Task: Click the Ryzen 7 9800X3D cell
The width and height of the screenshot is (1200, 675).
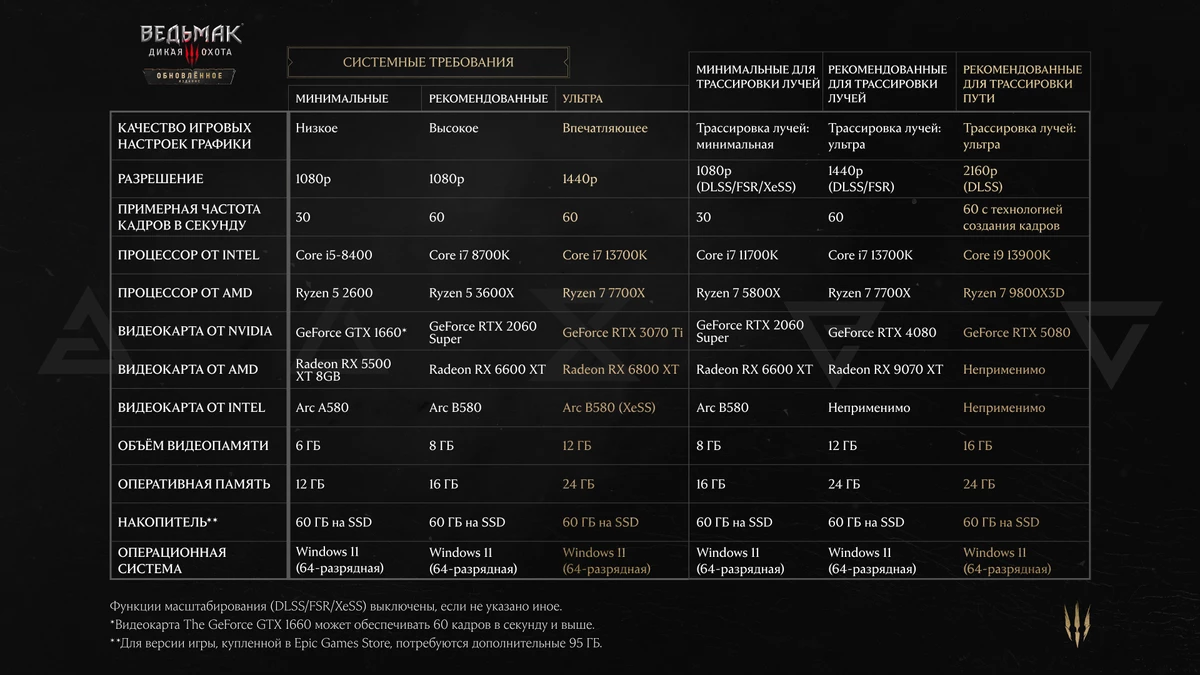Action: (x=1012, y=293)
